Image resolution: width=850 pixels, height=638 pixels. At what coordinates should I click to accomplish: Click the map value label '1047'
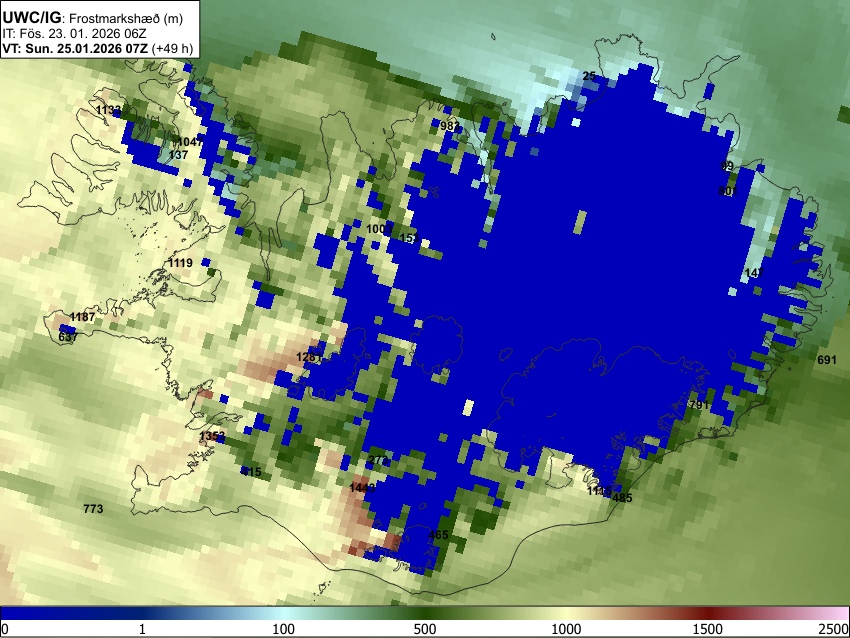[x=190, y=142]
